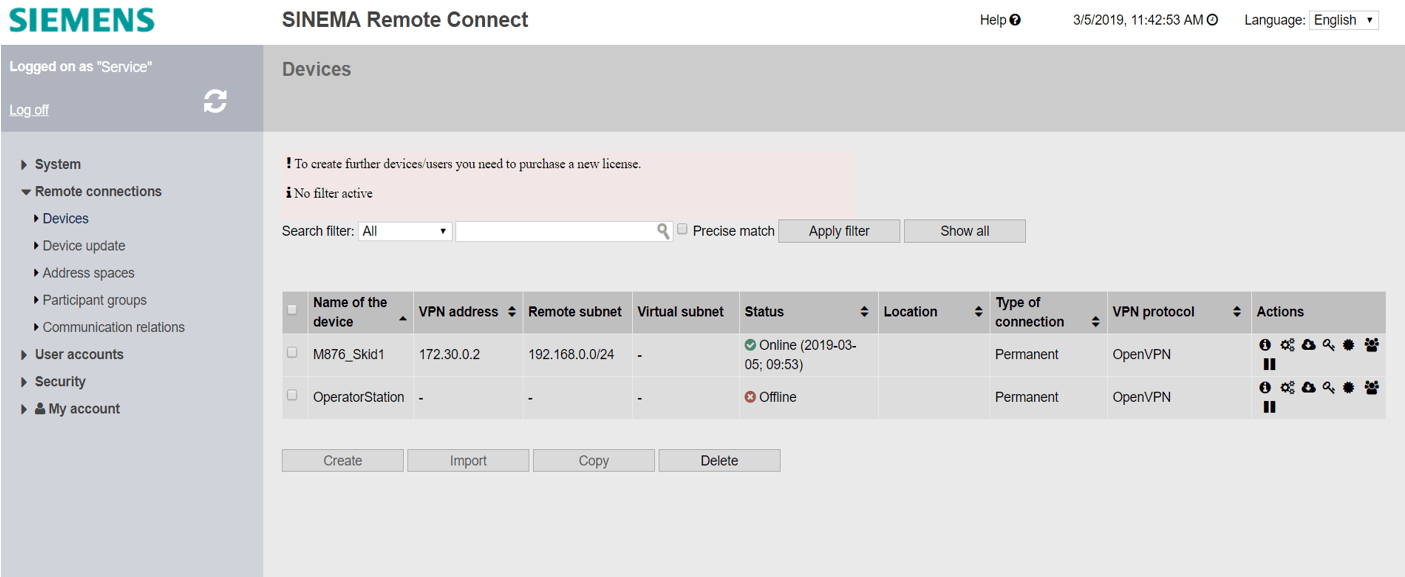Click remote subnet 192.168.0.0/24

tap(571, 354)
